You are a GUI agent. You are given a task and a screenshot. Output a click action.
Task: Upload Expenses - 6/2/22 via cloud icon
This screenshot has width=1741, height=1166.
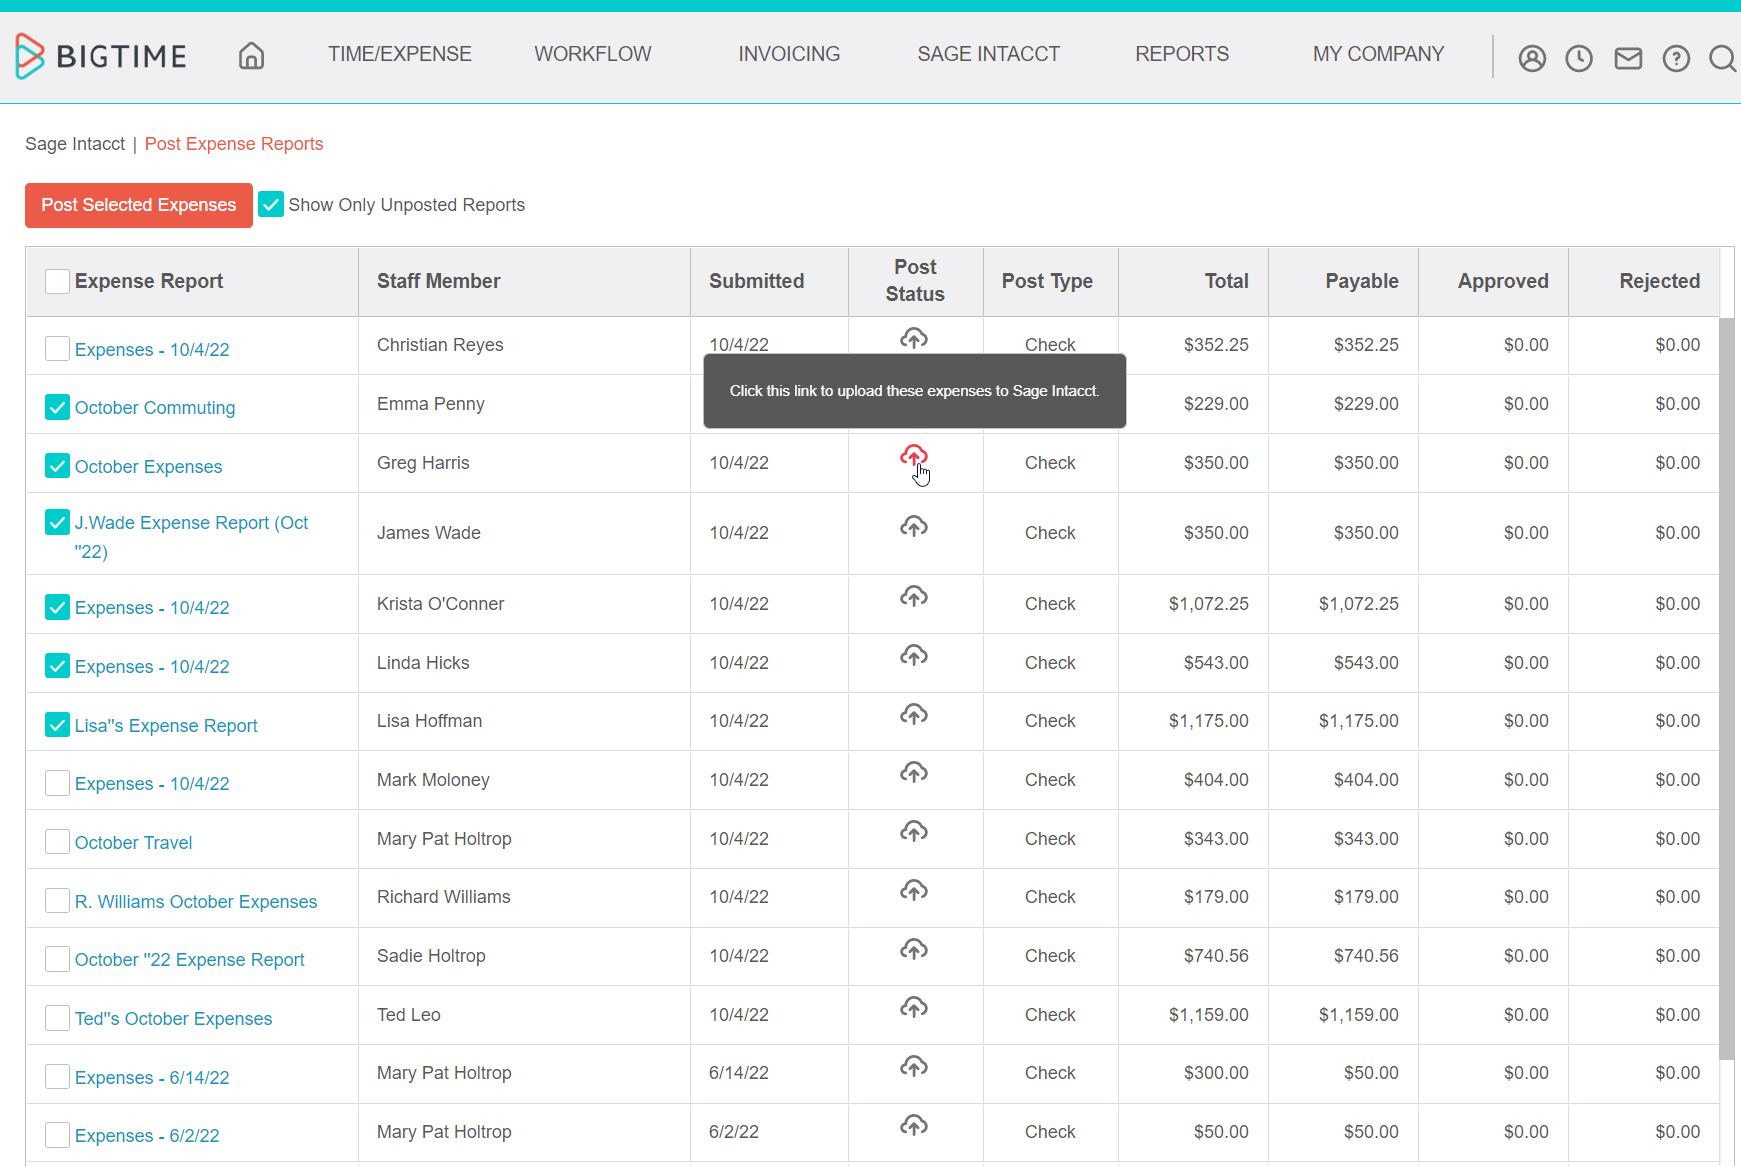pyautogui.click(x=914, y=1125)
